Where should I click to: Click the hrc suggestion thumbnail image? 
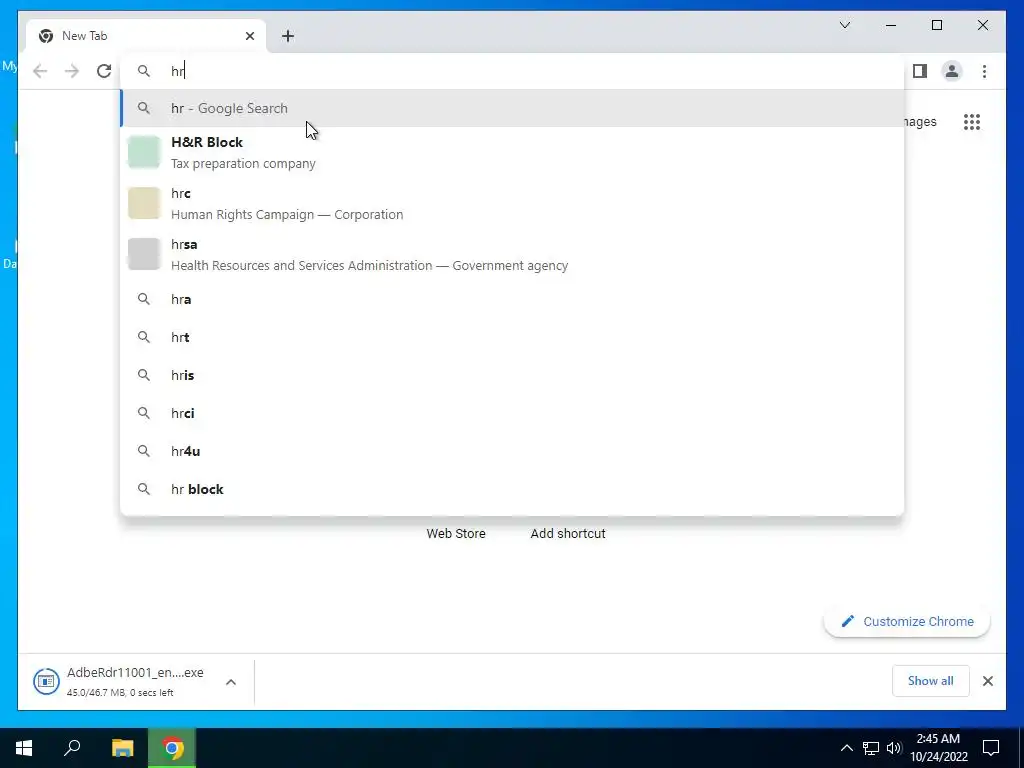(x=144, y=203)
